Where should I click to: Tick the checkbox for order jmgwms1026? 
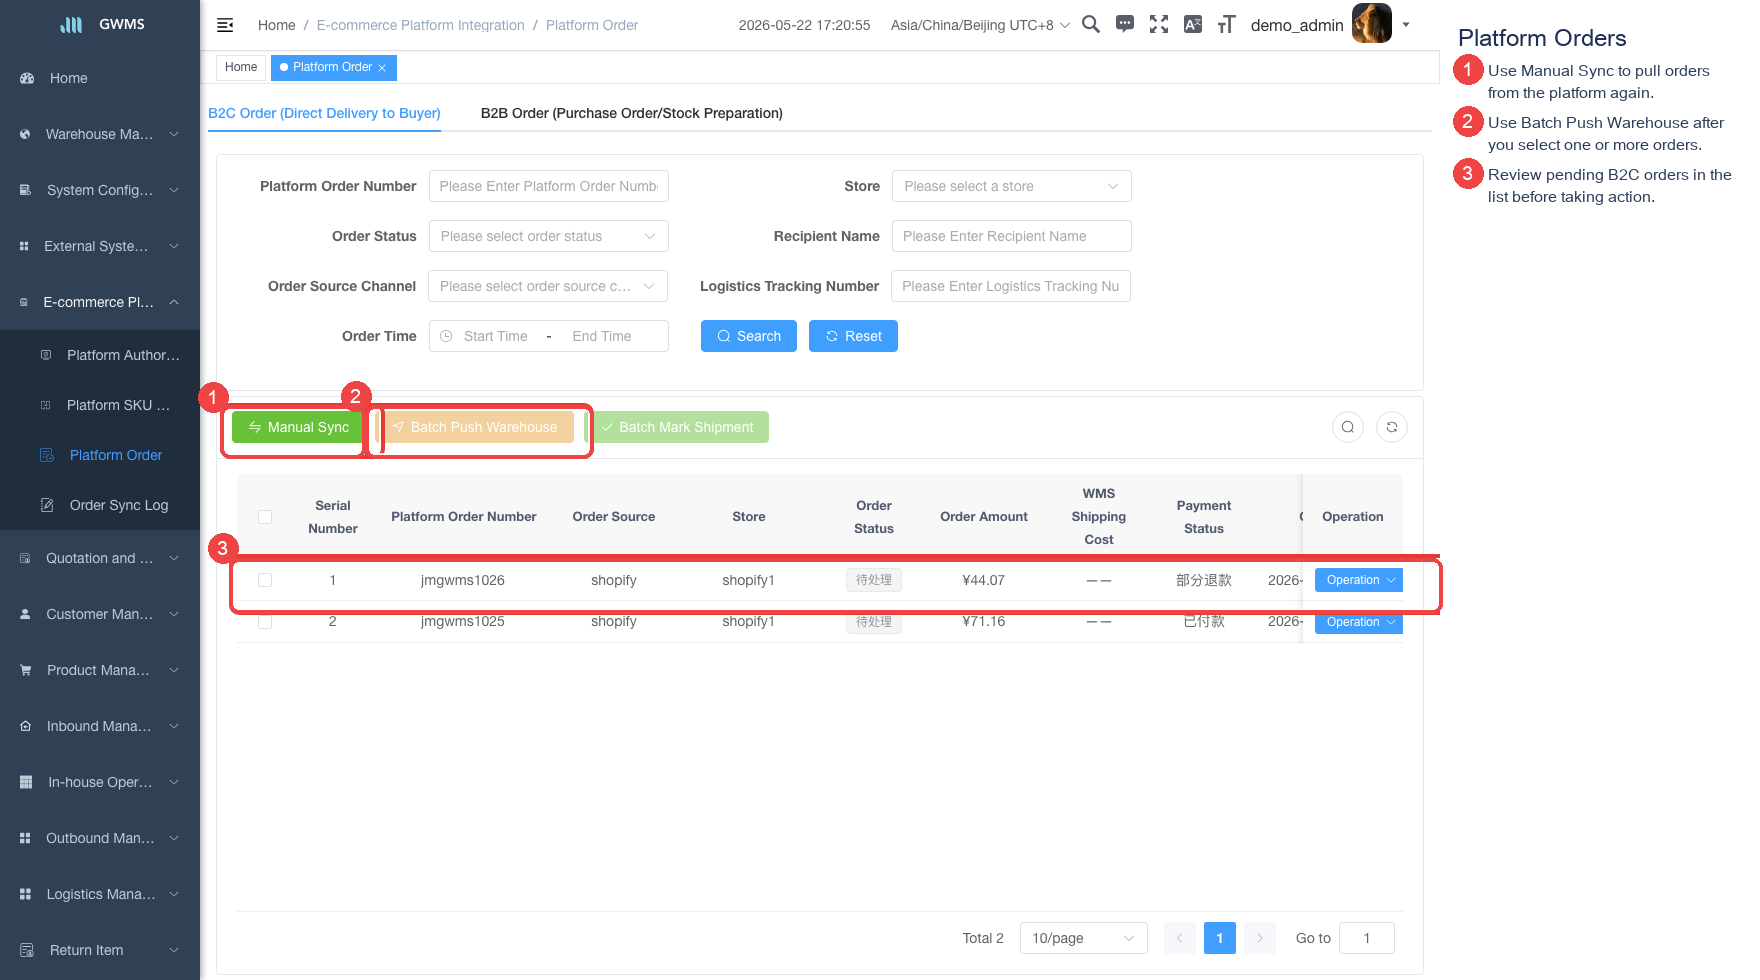click(x=265, y=580)
